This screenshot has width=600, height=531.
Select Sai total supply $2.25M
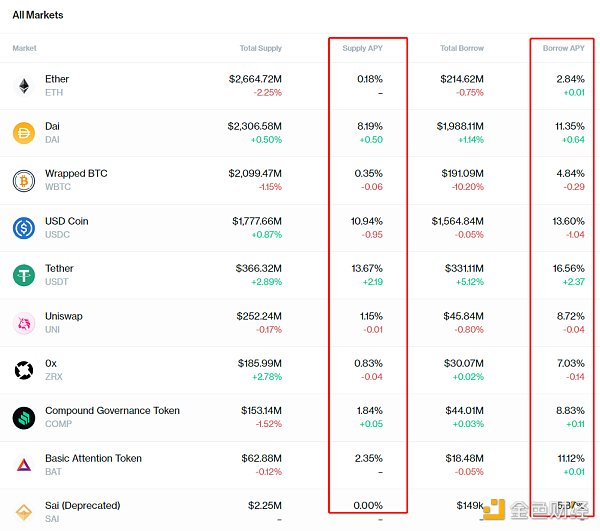(x=265, y=505)
